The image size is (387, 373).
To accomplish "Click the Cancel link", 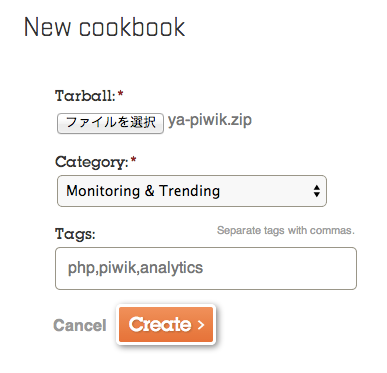I will point(80,325).
